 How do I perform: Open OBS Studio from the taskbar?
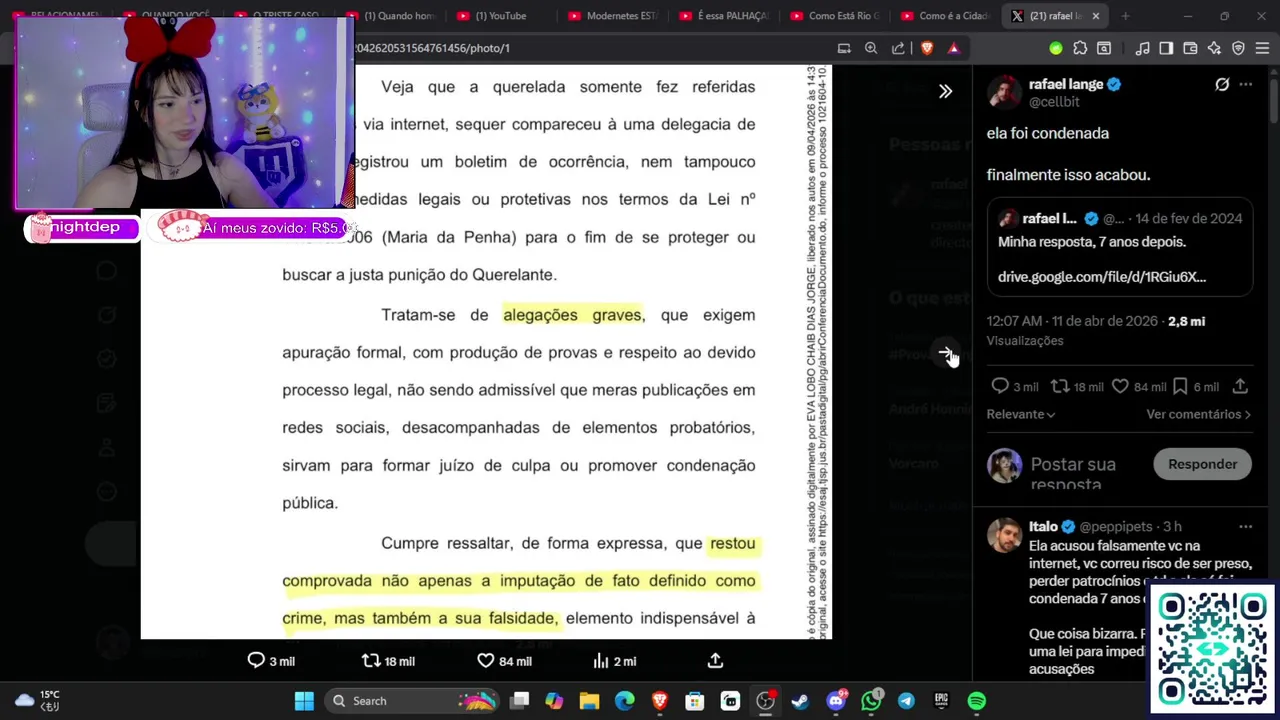click(x=765, y=701)
